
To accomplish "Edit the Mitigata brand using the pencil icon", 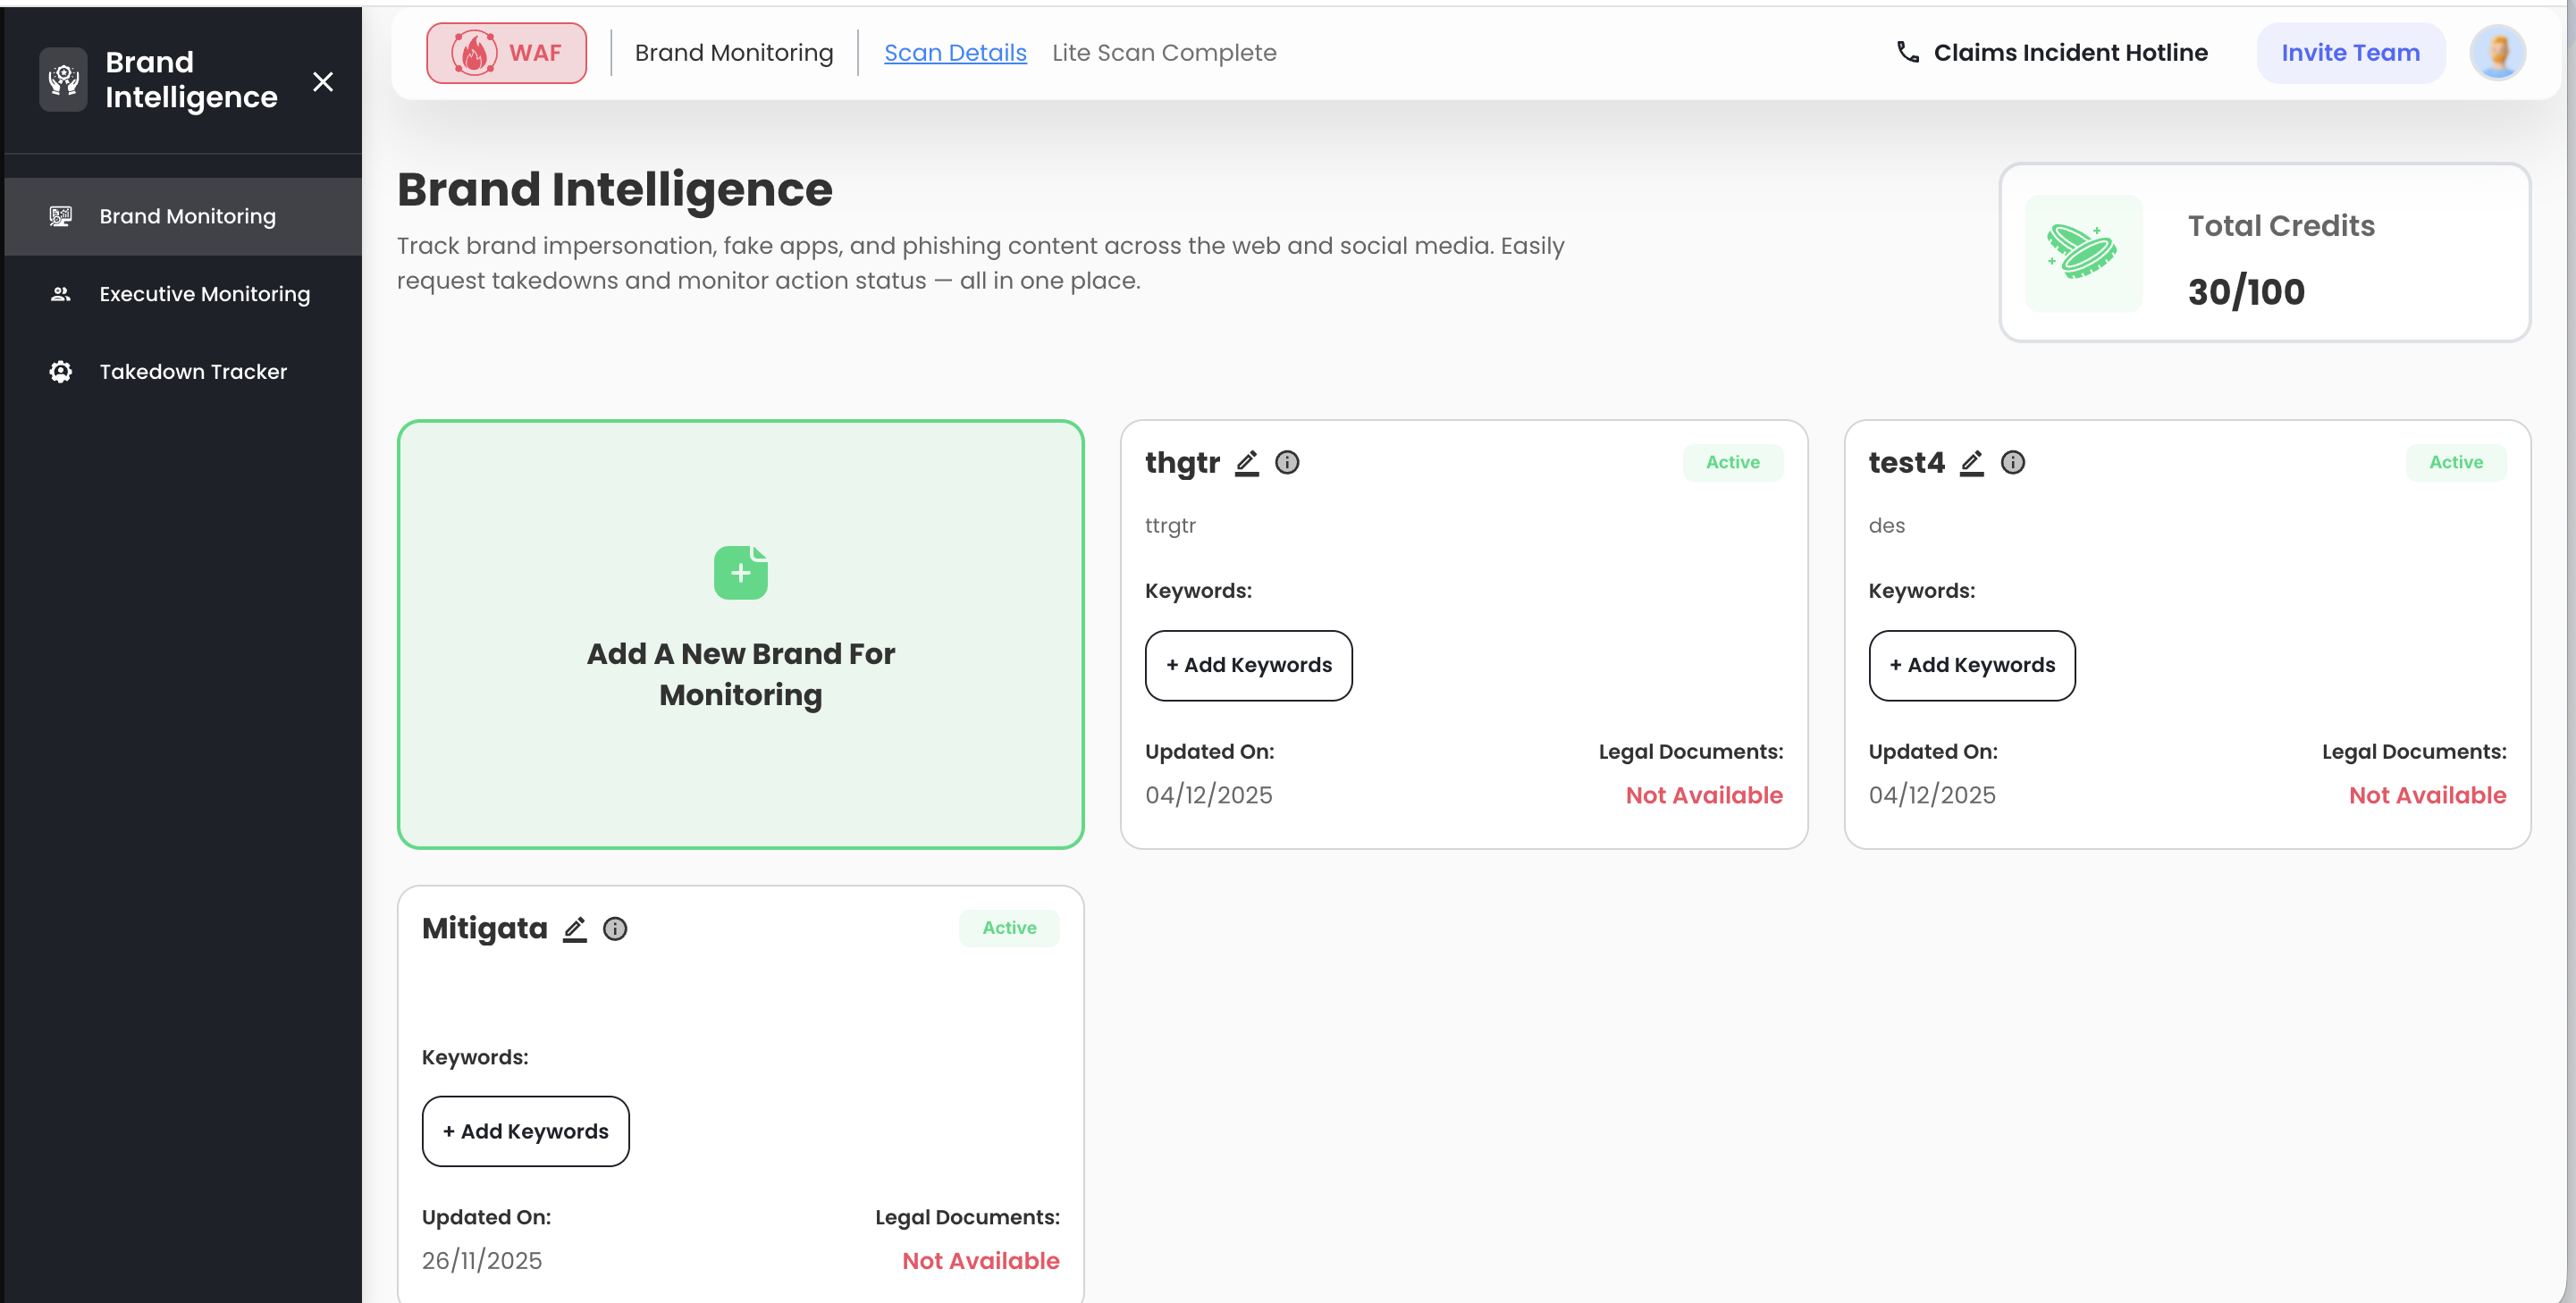I will tap(575, 928).
